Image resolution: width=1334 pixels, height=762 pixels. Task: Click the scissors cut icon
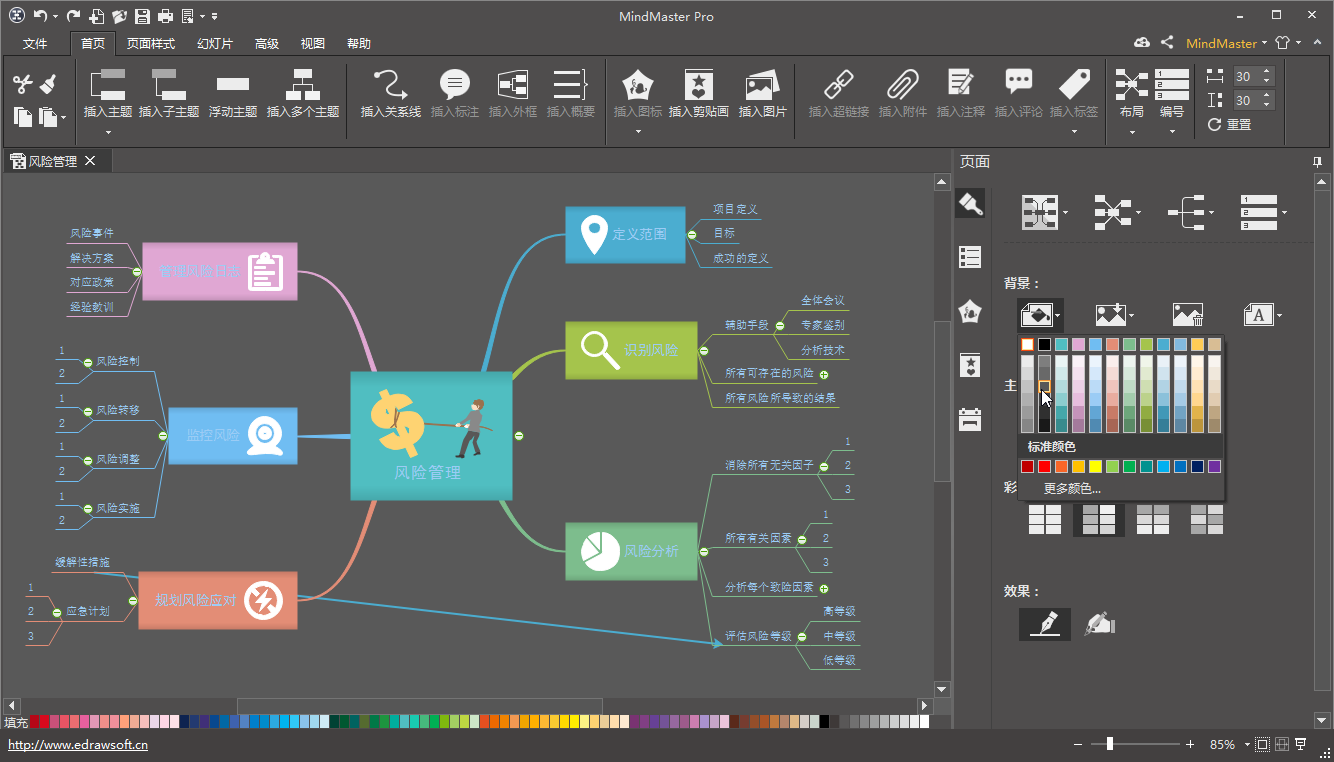[x=23, y=84]
